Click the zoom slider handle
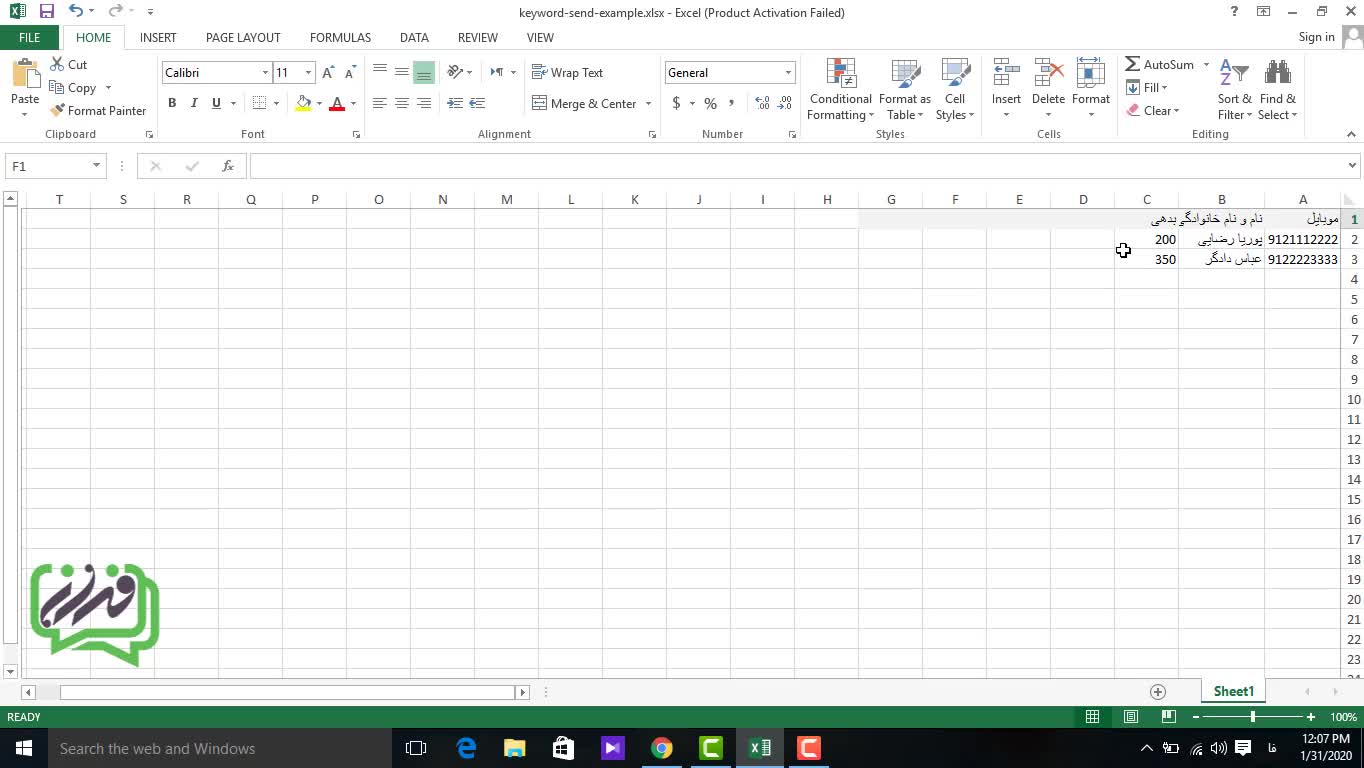 click(1252, 717)
